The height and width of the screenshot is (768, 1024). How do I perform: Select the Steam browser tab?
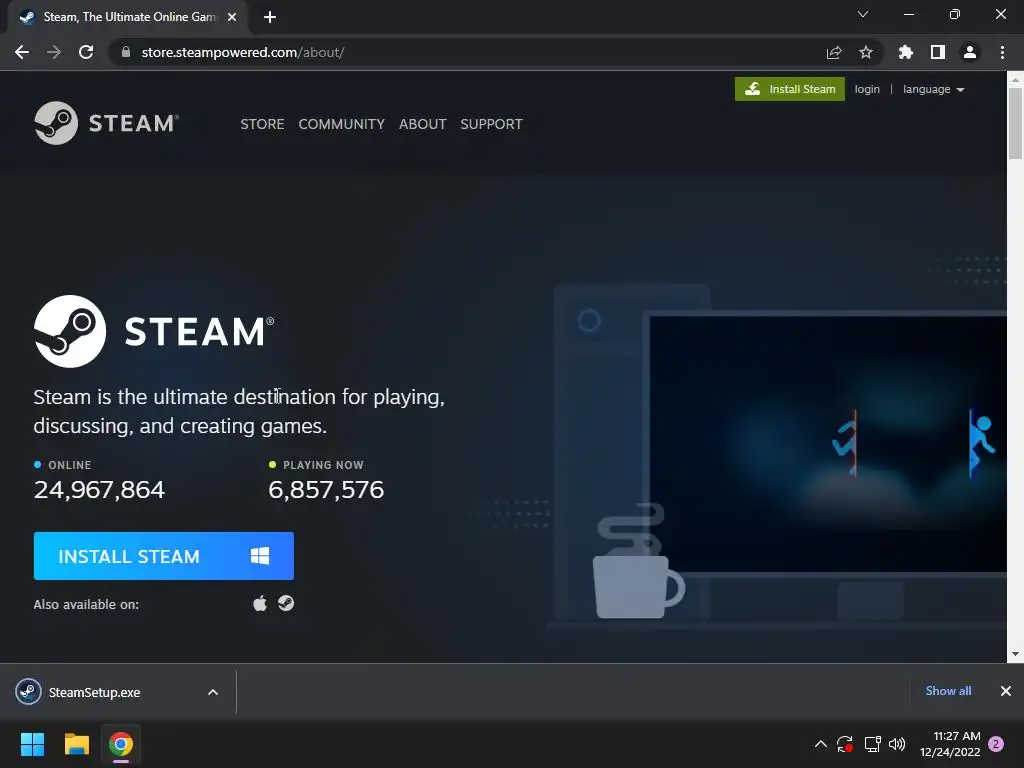(127, 17)
